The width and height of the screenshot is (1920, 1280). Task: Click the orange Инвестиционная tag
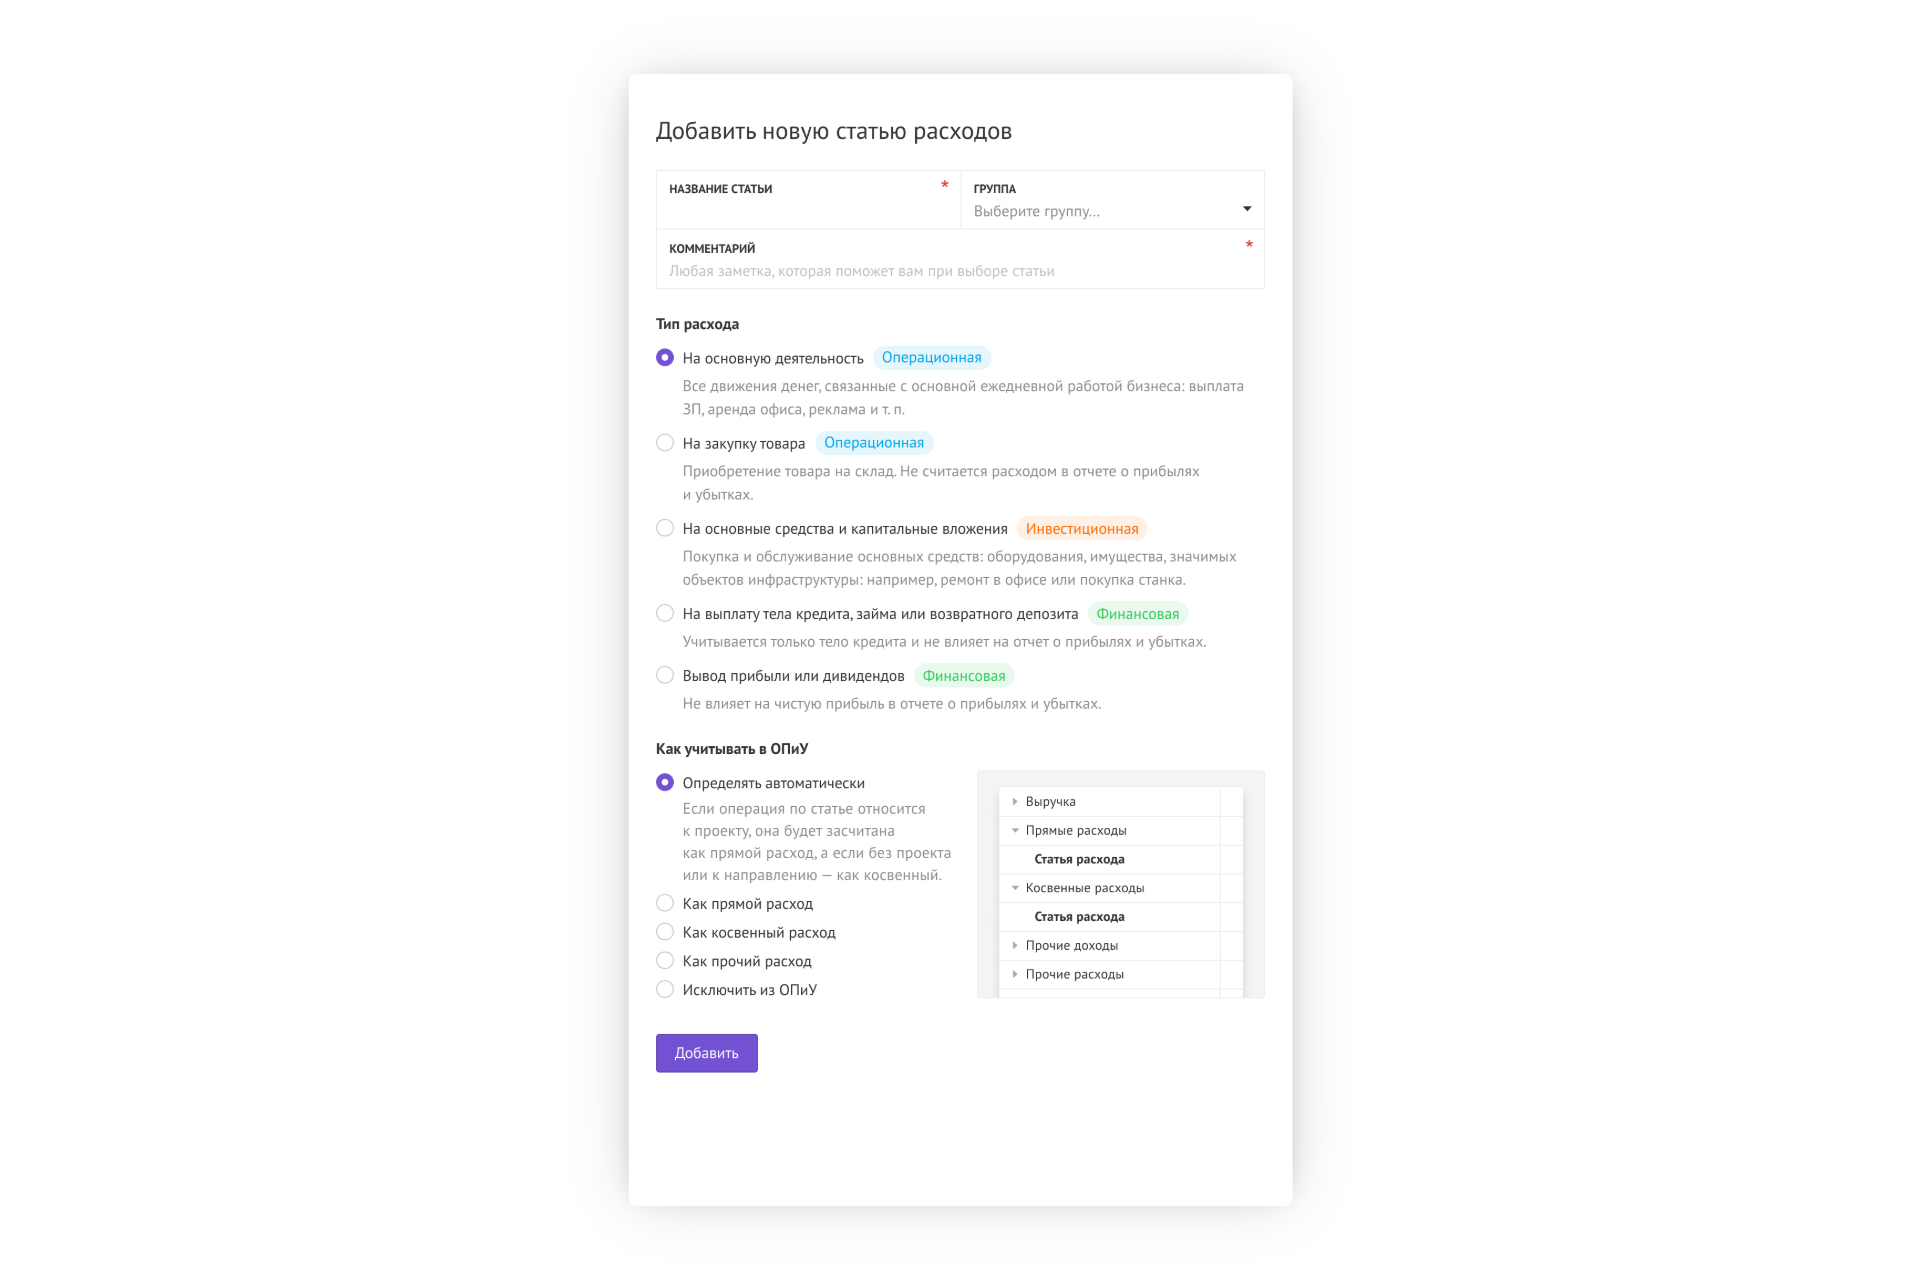tap(1082, 528)
